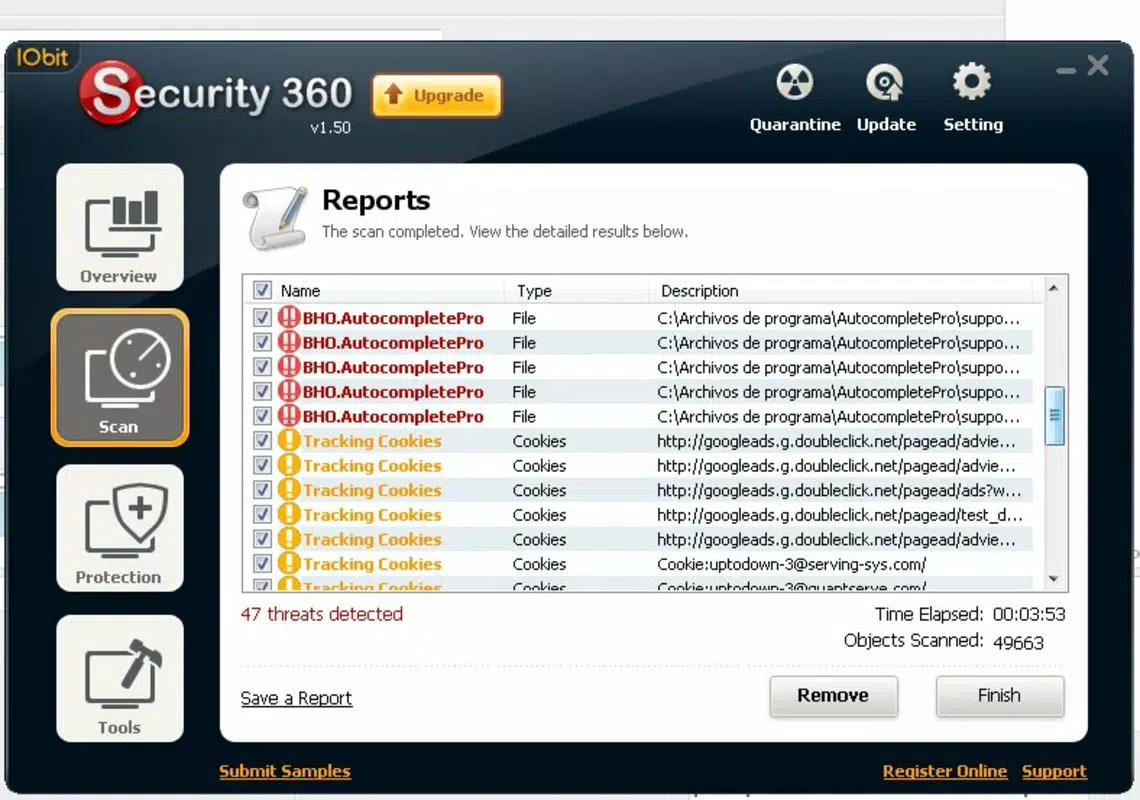Open the Protection tab
1140x800 pixels.
click(120, 528)
